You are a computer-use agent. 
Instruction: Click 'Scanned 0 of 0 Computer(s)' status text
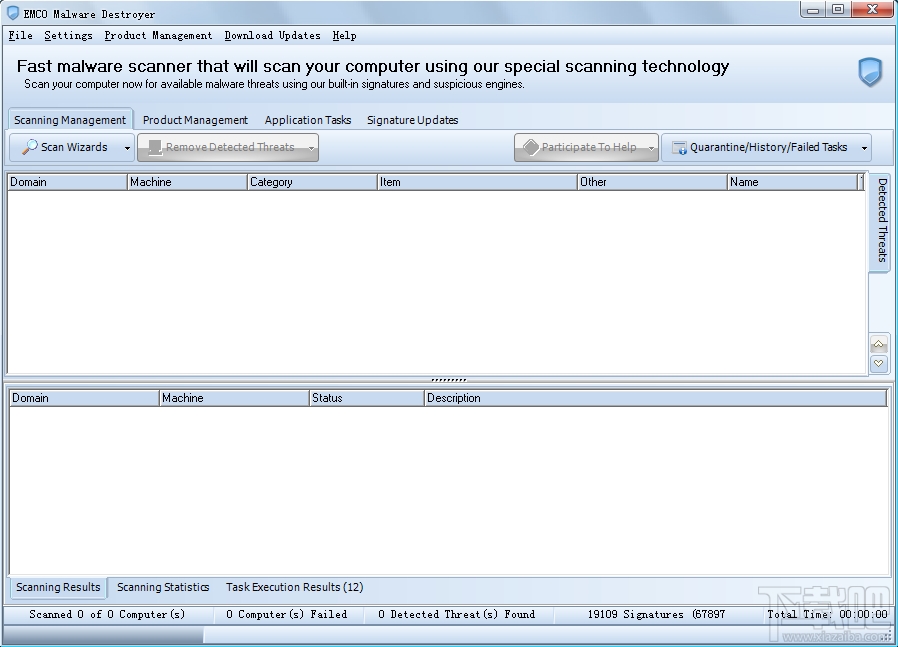coord(107,614)
